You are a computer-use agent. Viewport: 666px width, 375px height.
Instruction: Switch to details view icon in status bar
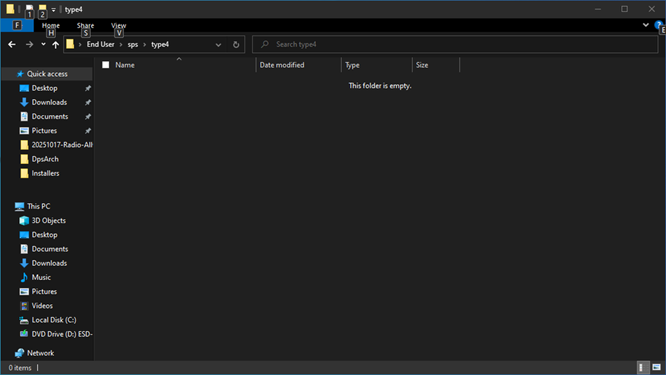[641, 367]
